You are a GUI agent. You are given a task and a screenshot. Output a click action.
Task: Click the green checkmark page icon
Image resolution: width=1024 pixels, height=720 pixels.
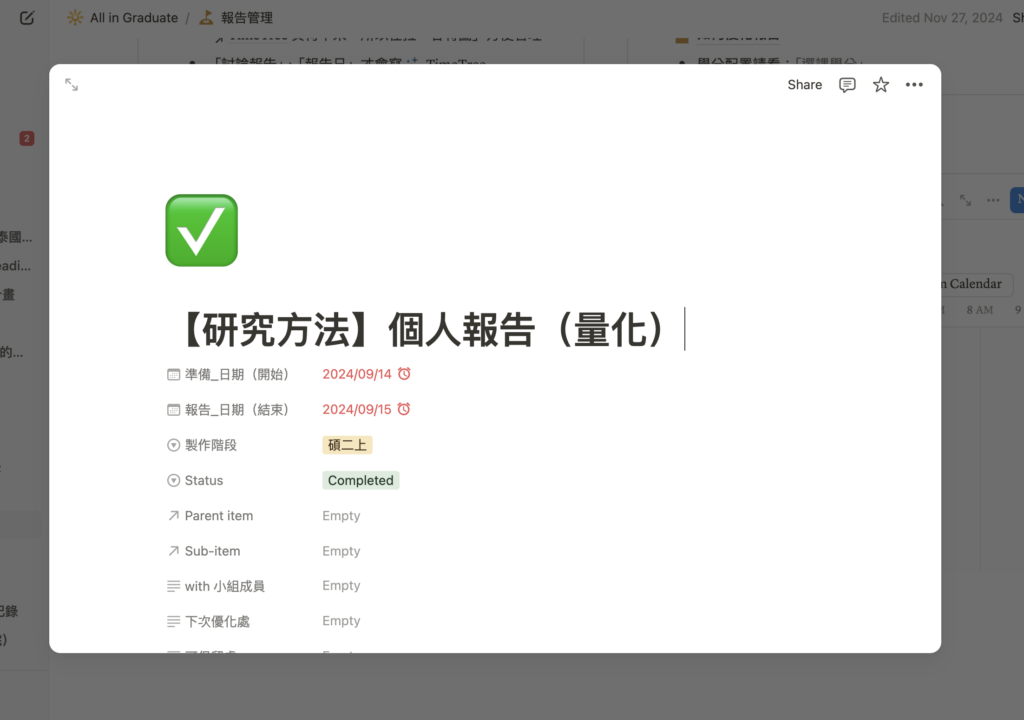tap(201, 231)
